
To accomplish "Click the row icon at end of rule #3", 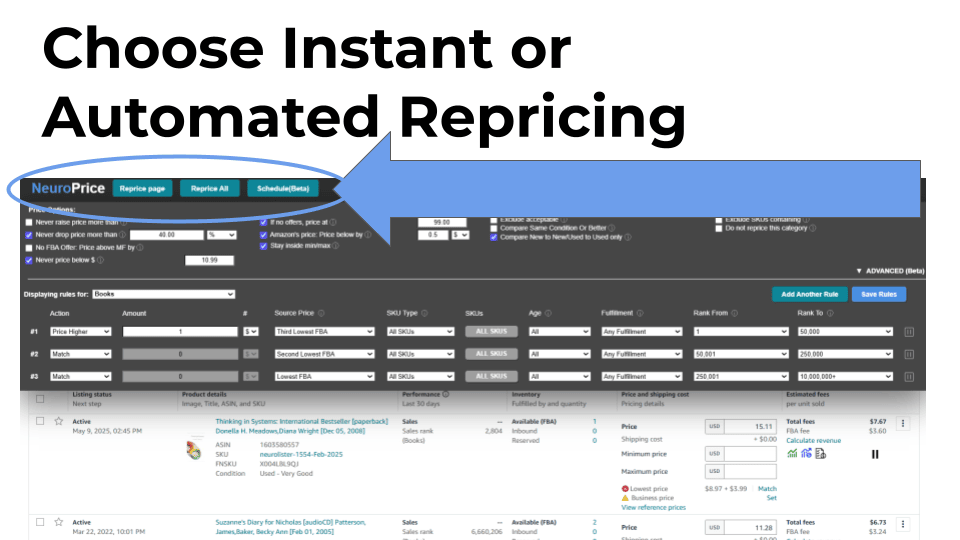I will (909, 377).
